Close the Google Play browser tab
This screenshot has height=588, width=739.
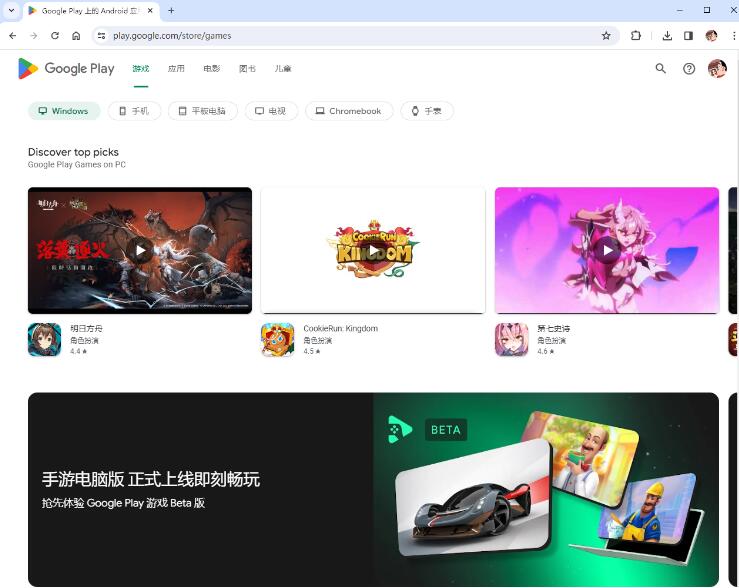150,10
